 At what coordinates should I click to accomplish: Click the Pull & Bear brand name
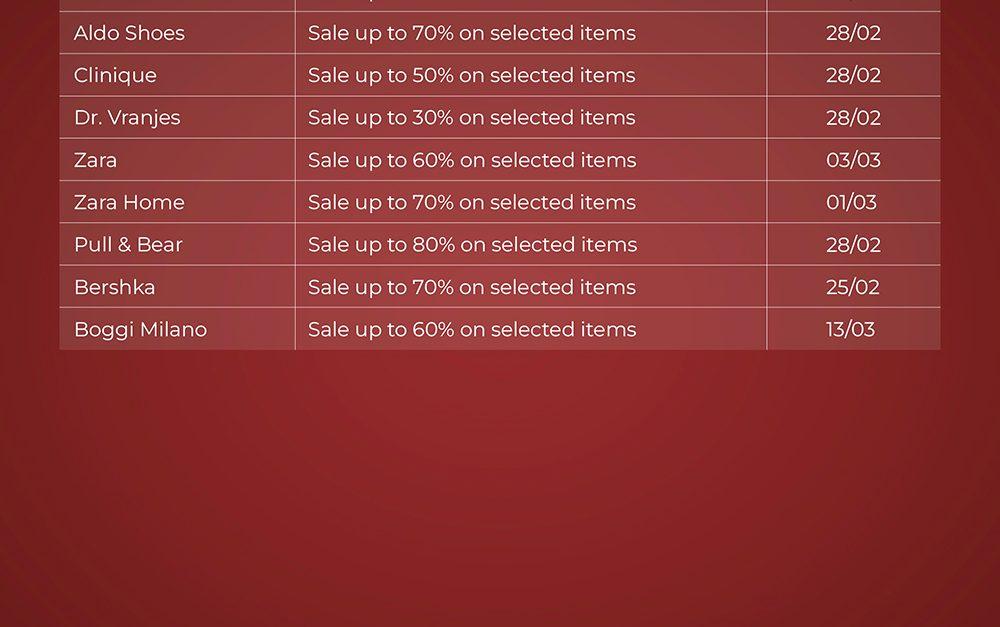click(x=128, y=244)
